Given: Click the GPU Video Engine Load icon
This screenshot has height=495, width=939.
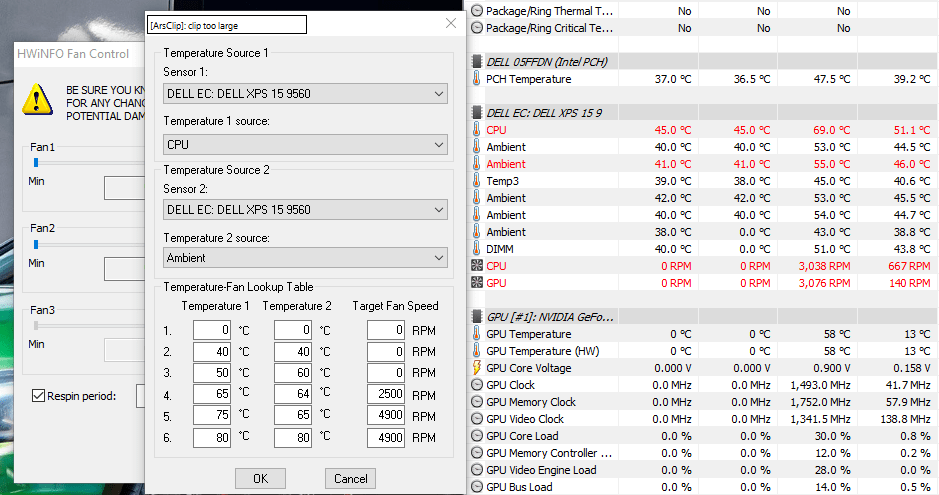Looking at the screenshot, I should [x=477, y=470].
